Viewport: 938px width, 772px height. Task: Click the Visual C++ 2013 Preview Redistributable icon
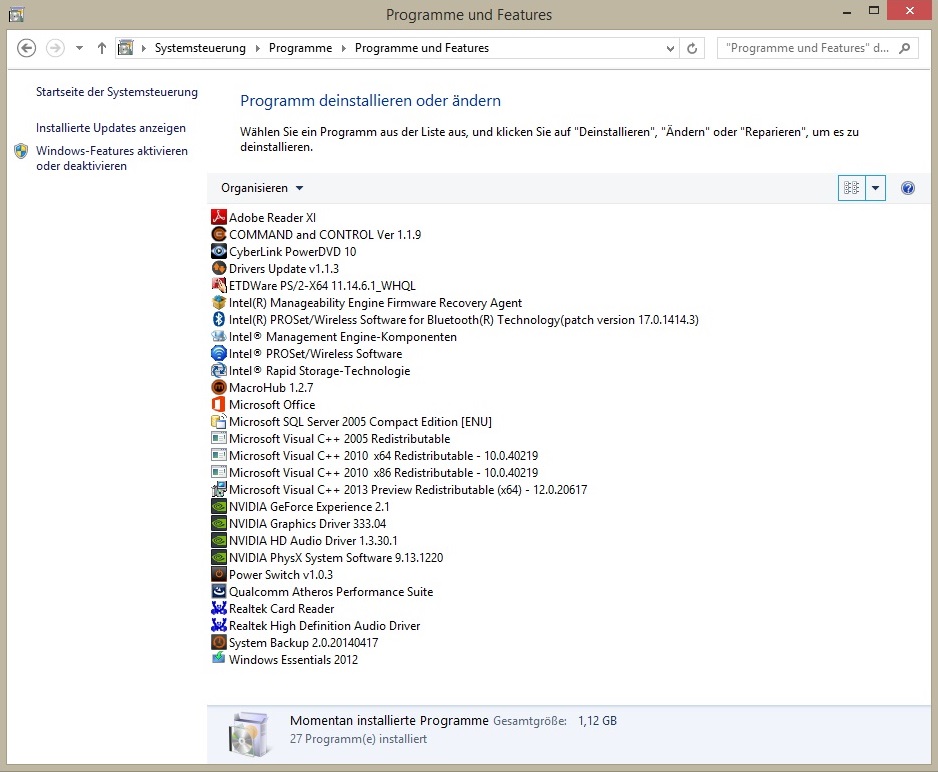tap(219, 489)
